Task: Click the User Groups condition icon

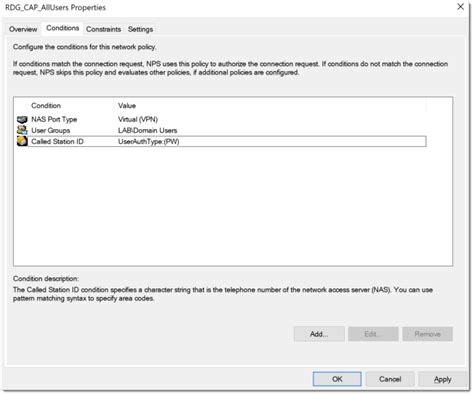Action: point(22,130)
